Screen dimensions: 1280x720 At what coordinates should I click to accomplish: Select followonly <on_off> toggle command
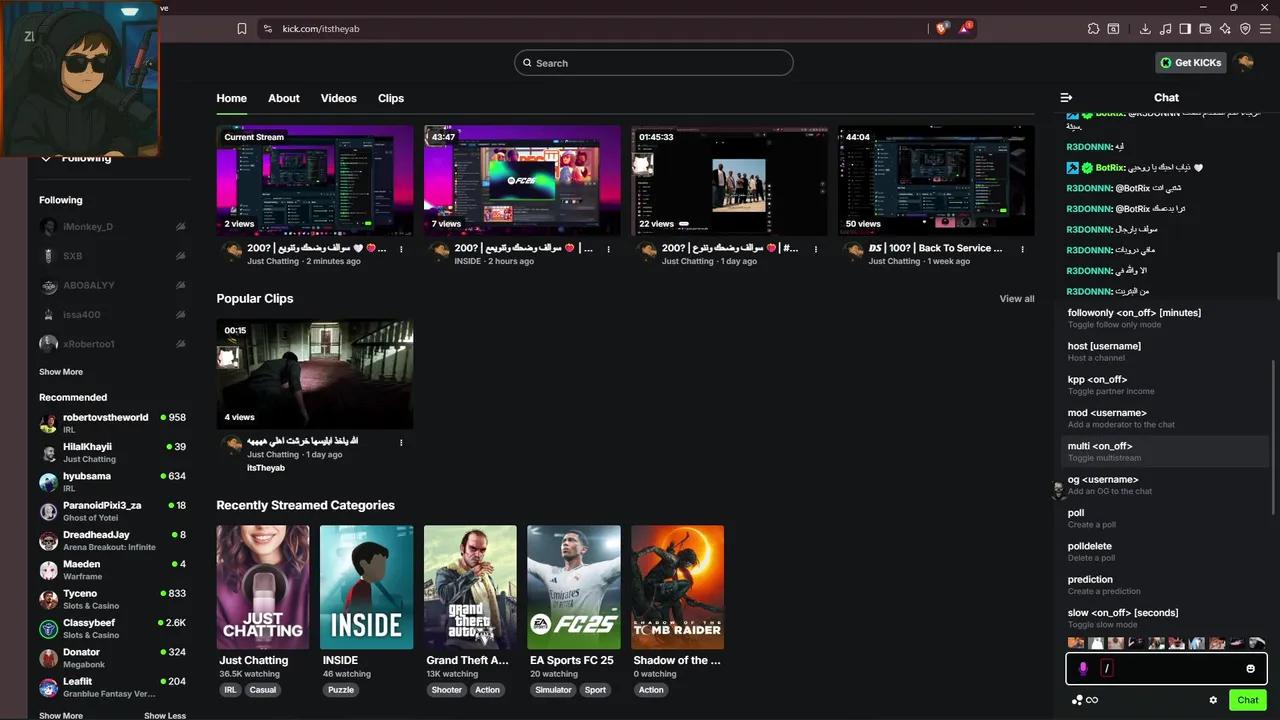1164,318
